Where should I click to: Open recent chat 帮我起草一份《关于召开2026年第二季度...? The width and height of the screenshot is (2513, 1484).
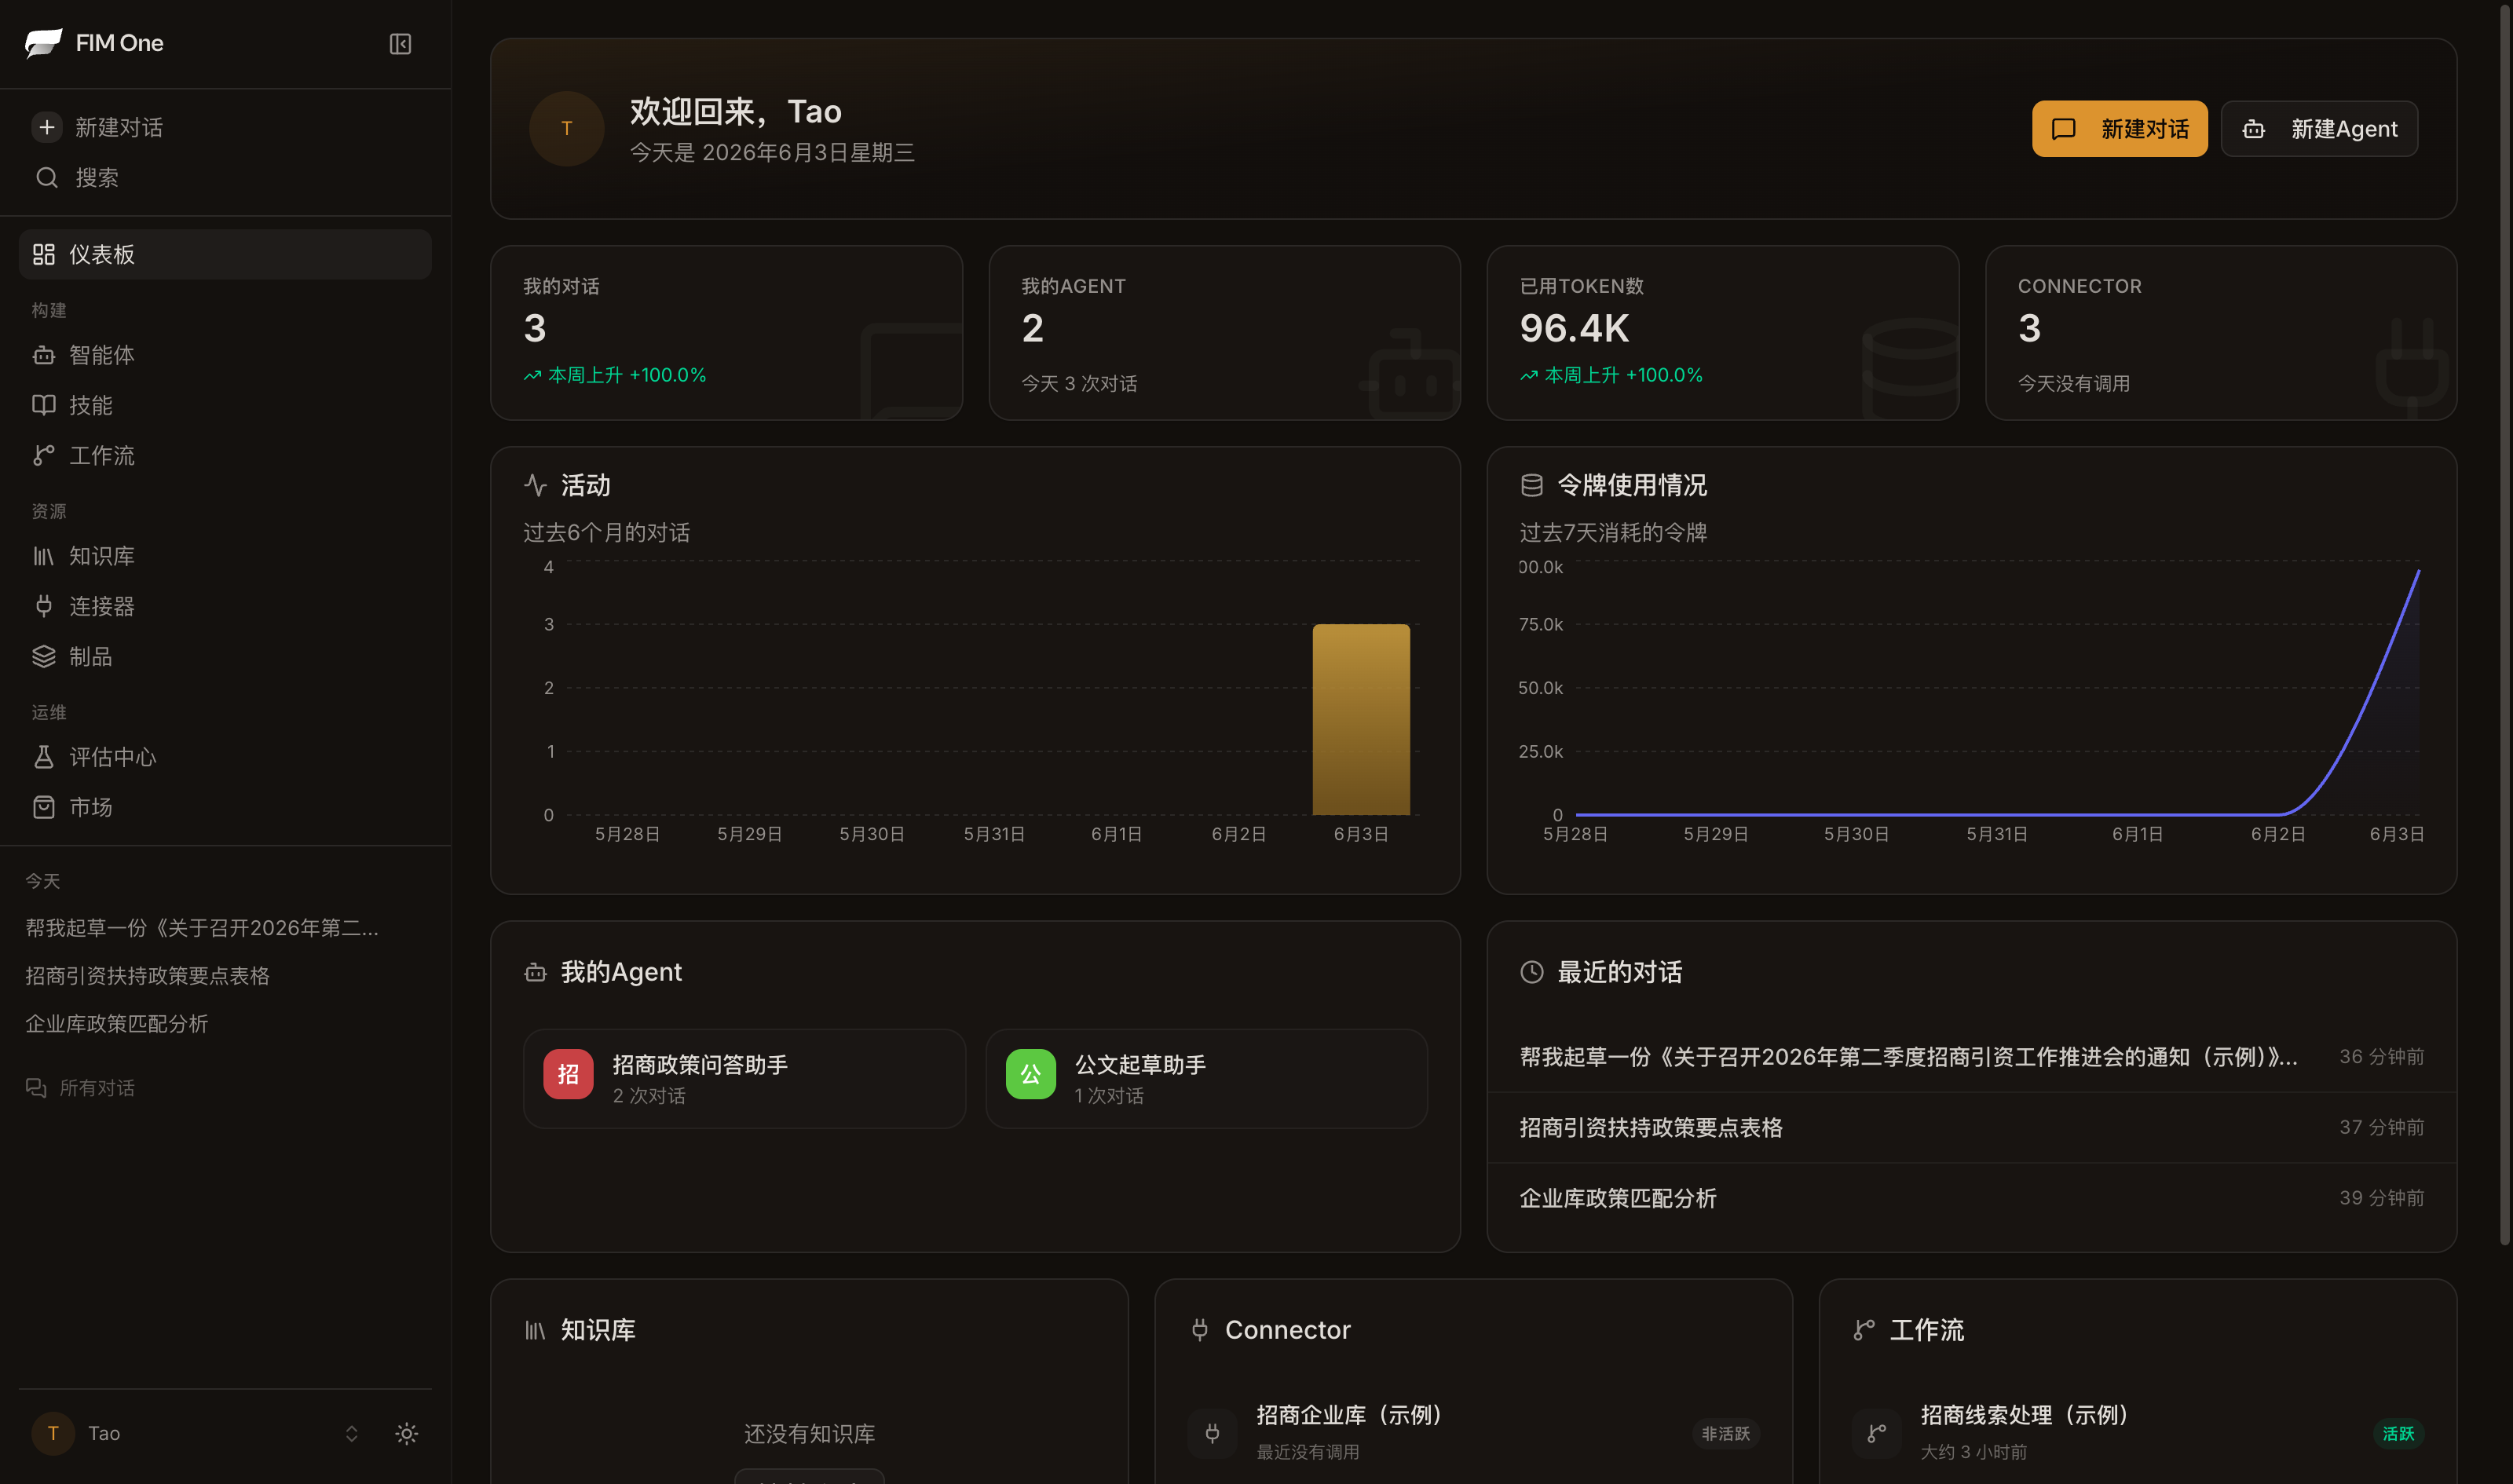click(x=1971, y=1056)
